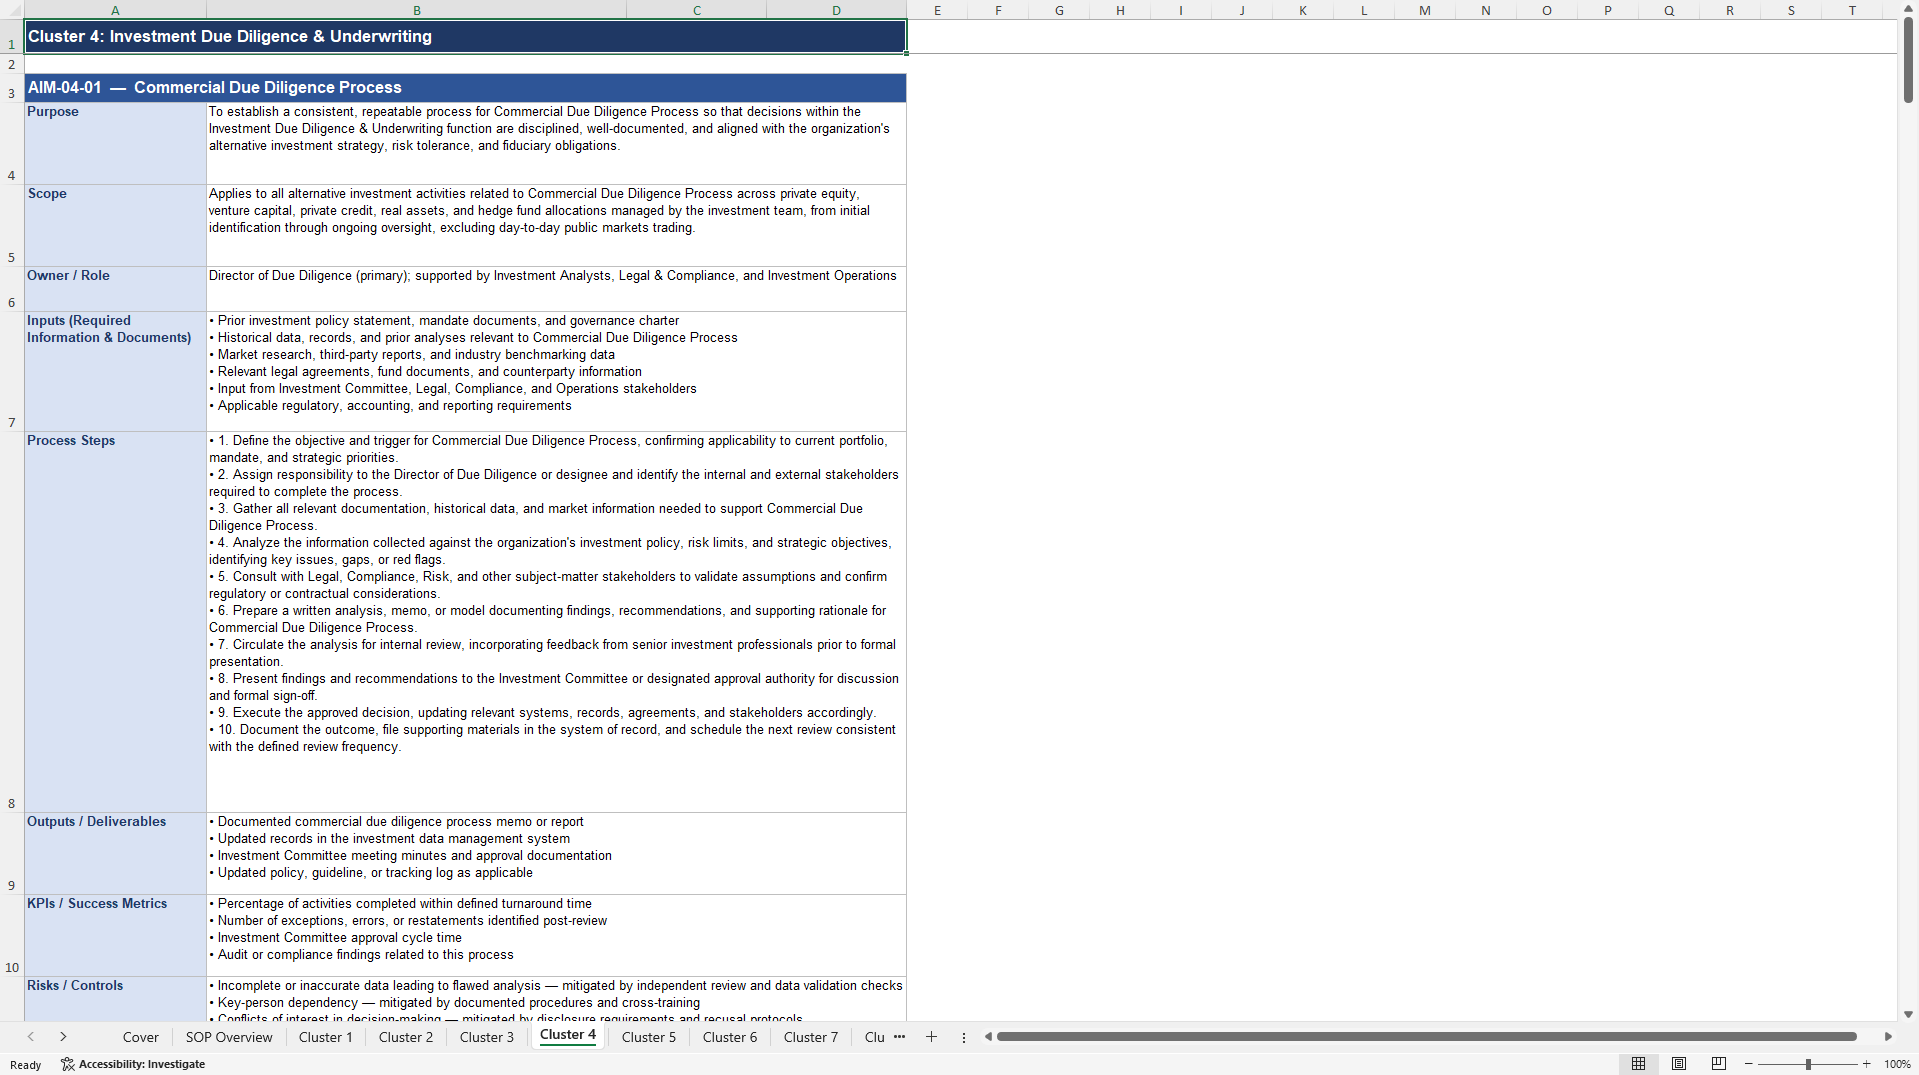Click the Risks / Controls label cell
The width and height of the screenshot is (1919, 1075).
pyautogui.click(x=115, y=999)
